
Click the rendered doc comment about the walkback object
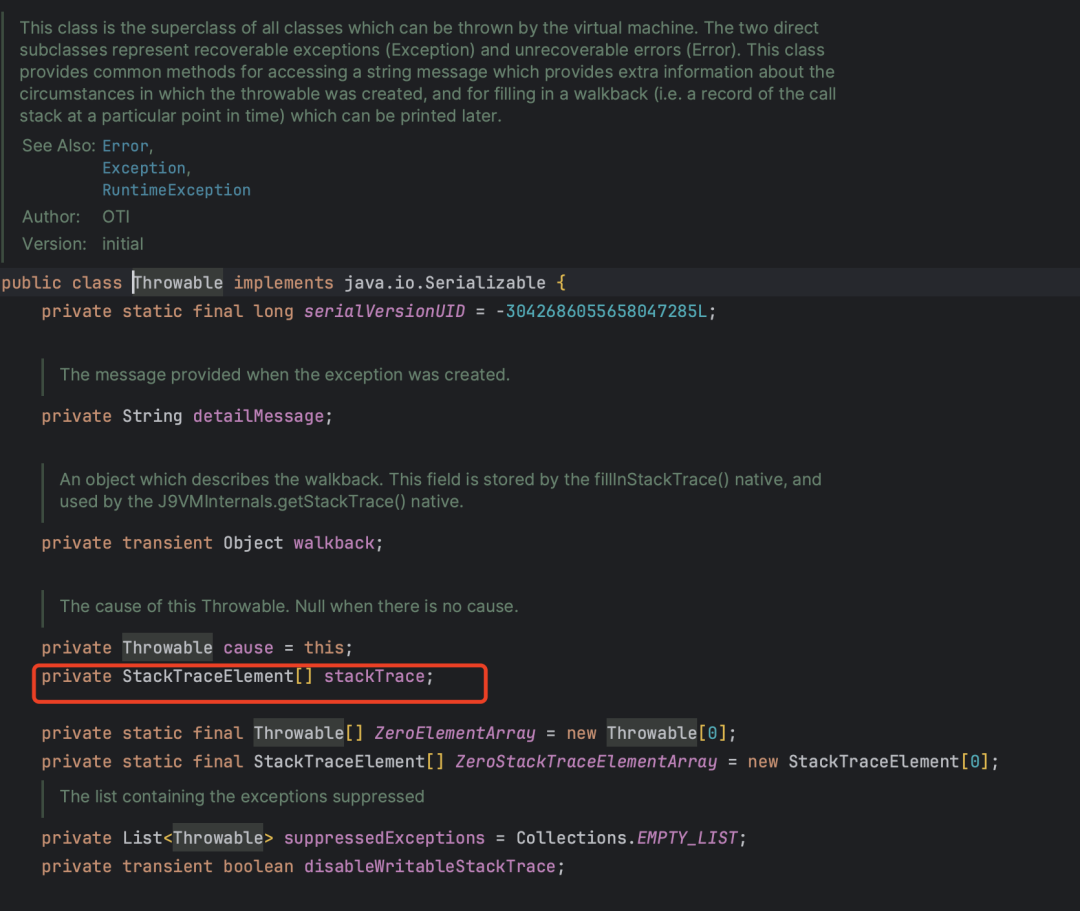tap(440, 490)
